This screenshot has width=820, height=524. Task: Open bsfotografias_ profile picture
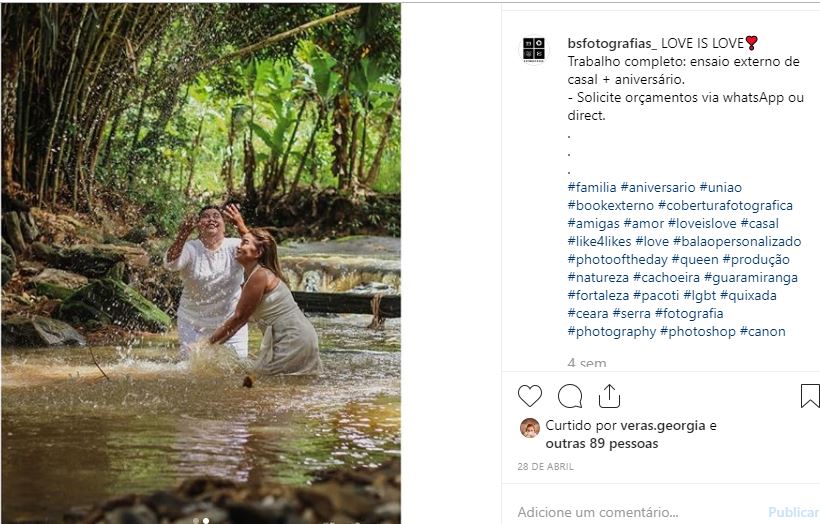[534, 50]
